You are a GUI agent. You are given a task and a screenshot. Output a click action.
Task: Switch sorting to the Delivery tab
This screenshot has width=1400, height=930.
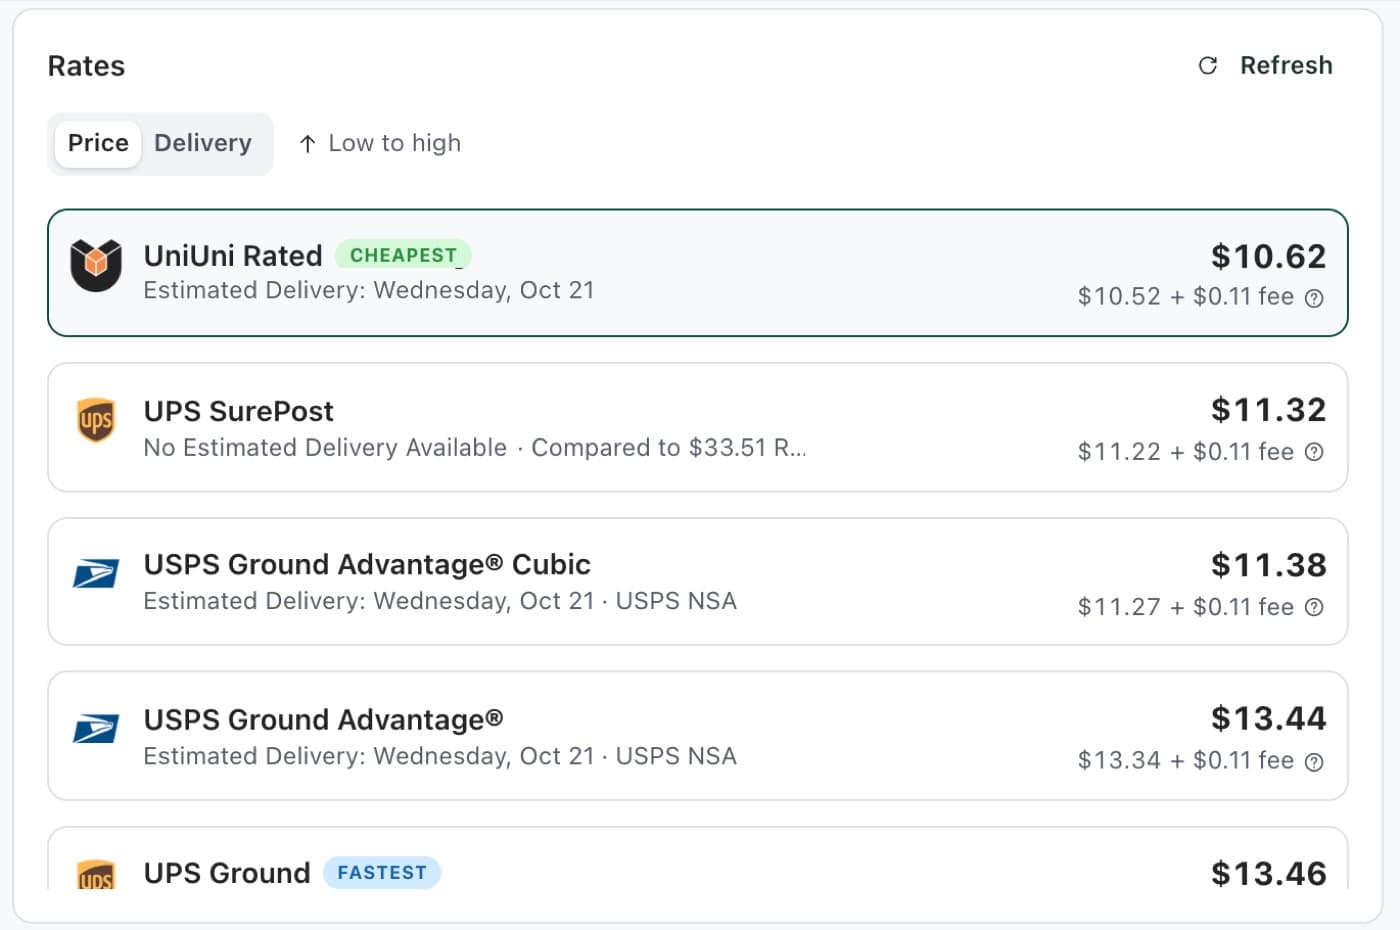click(x=203, y=143)
